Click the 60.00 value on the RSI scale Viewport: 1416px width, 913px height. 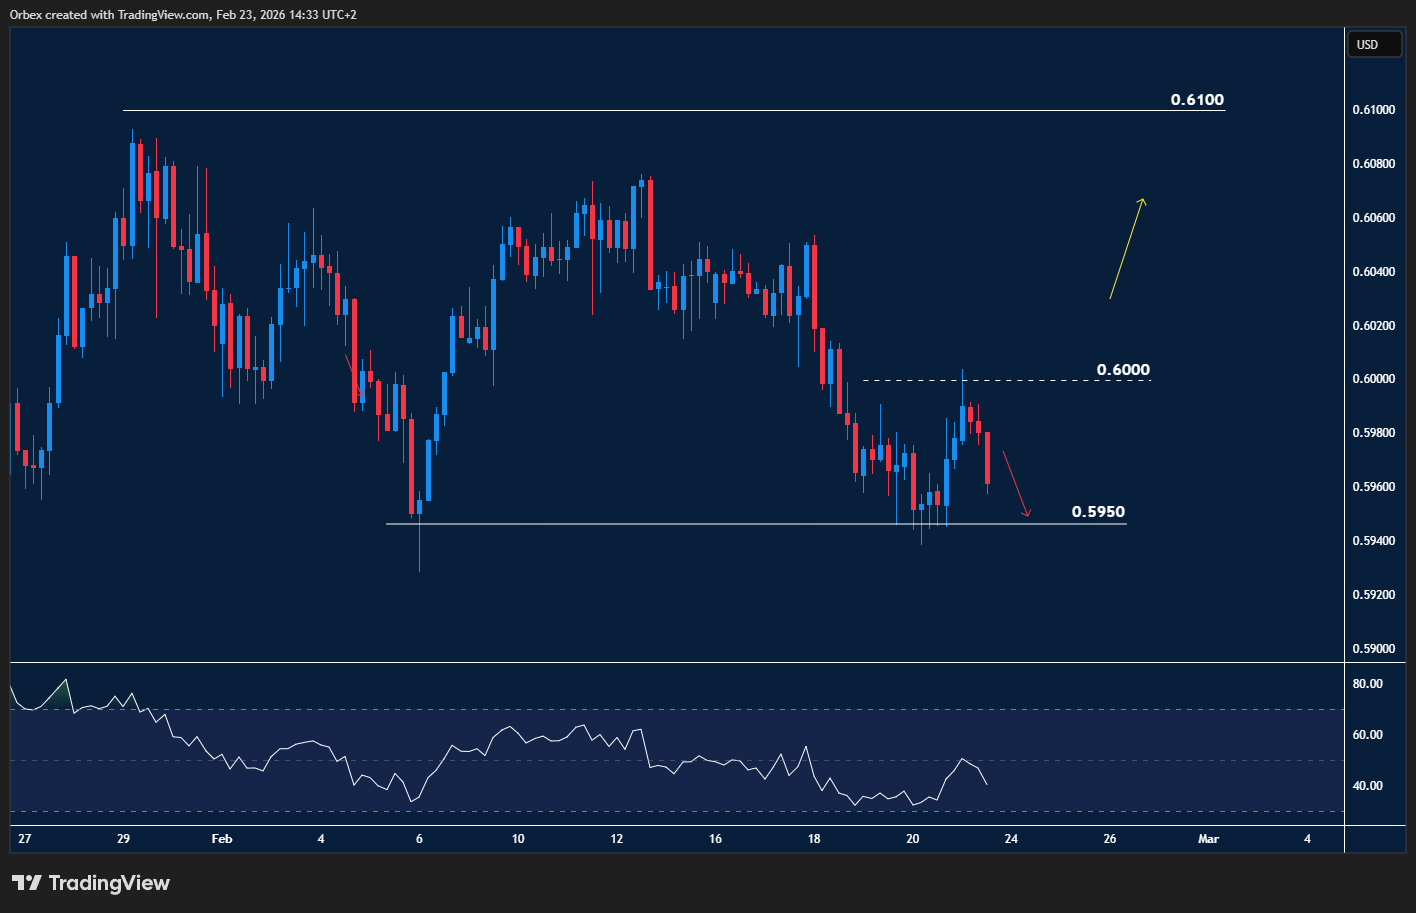[1367, 735]
